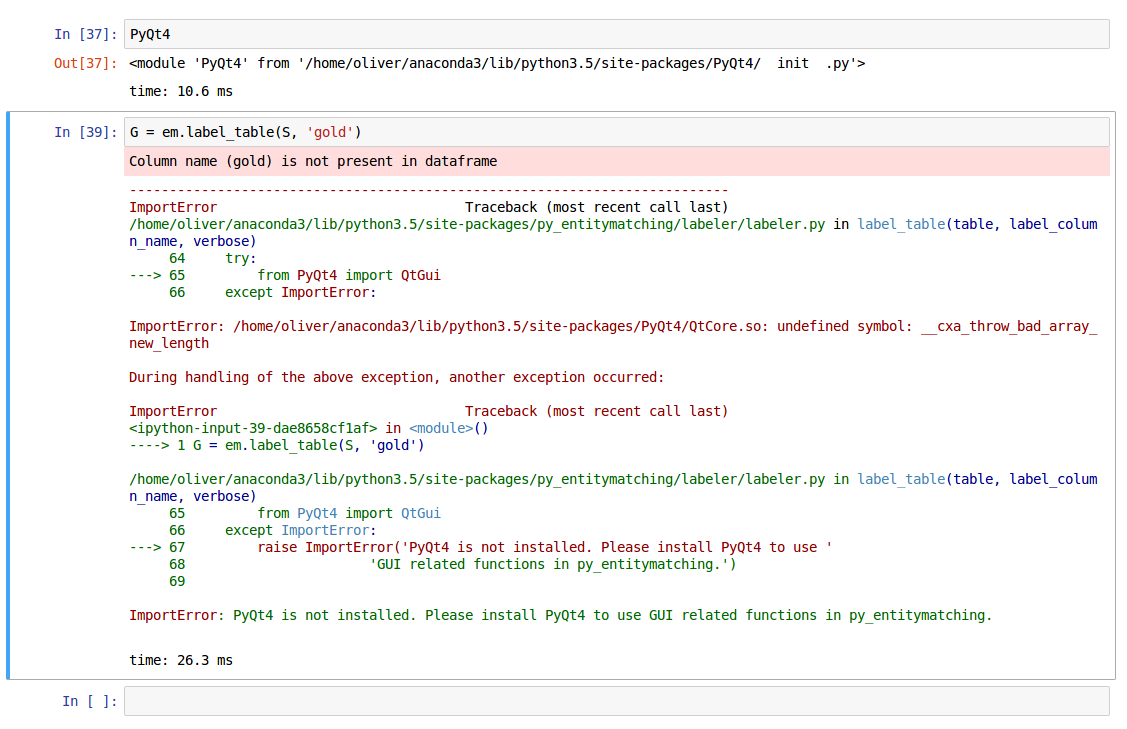
Task: Click the 'time: 26.3 ms' output
Action: (181, 660)
